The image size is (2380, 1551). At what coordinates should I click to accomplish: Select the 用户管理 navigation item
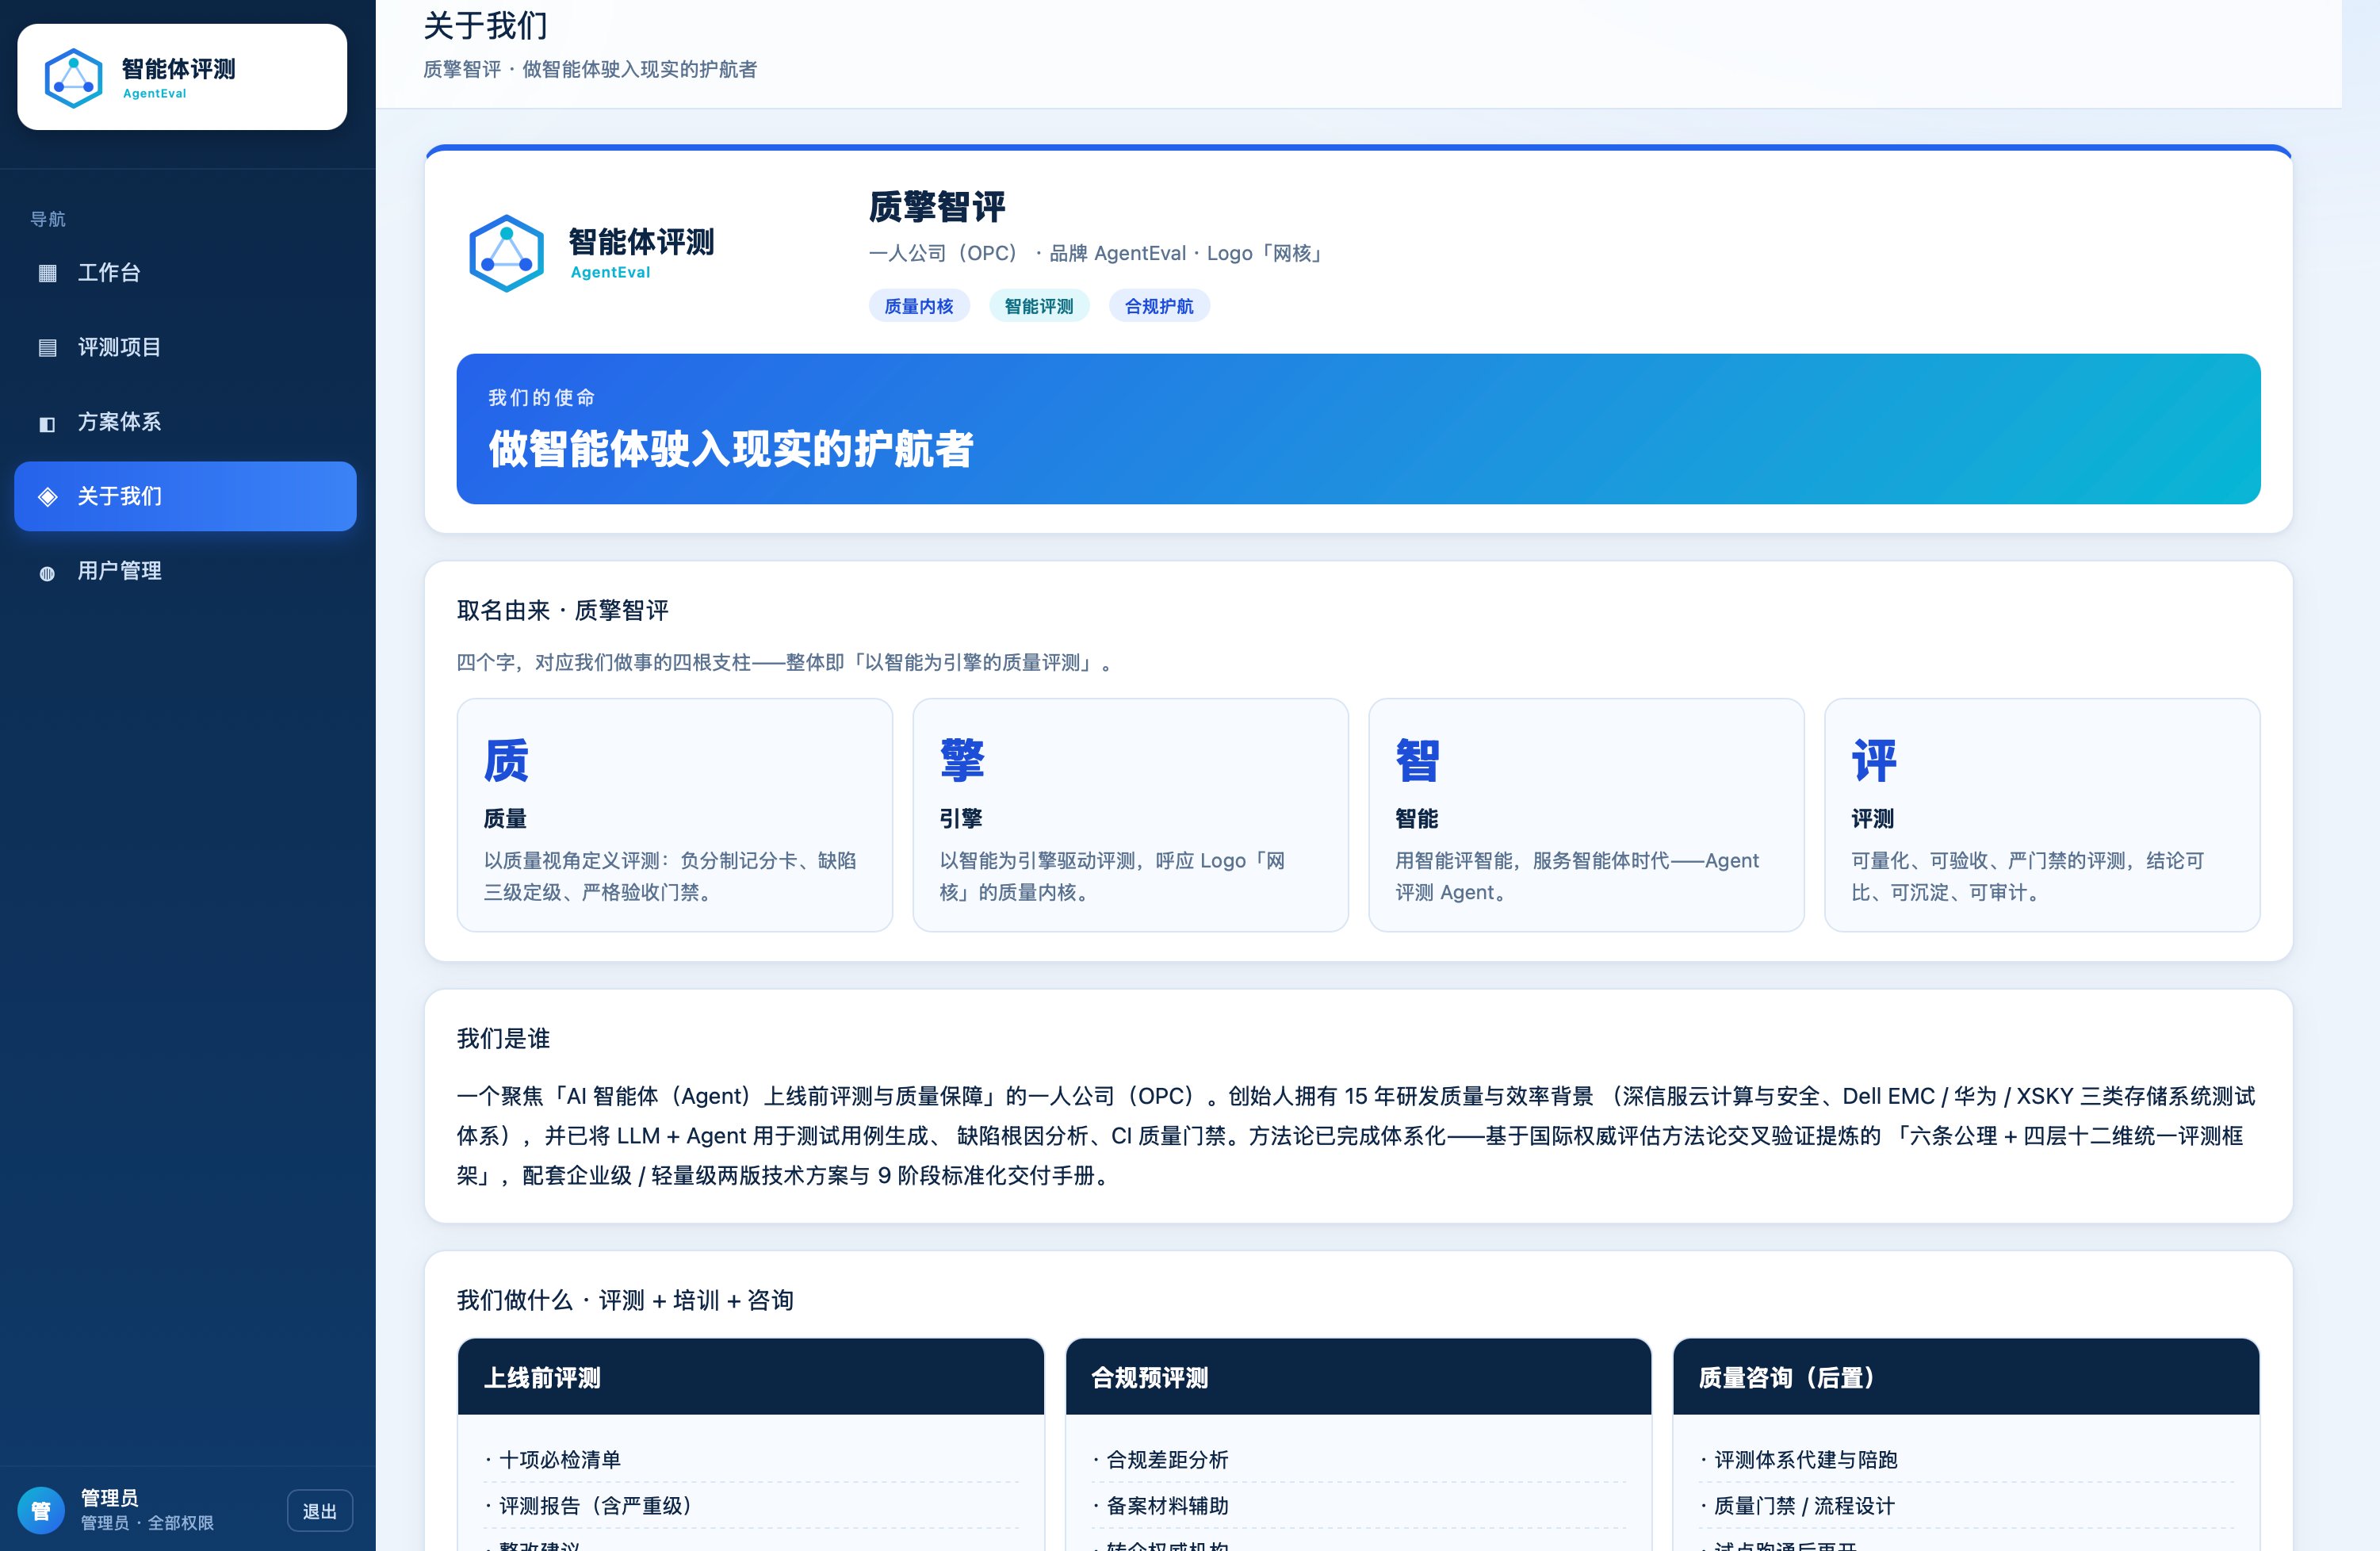coord(185,572)
